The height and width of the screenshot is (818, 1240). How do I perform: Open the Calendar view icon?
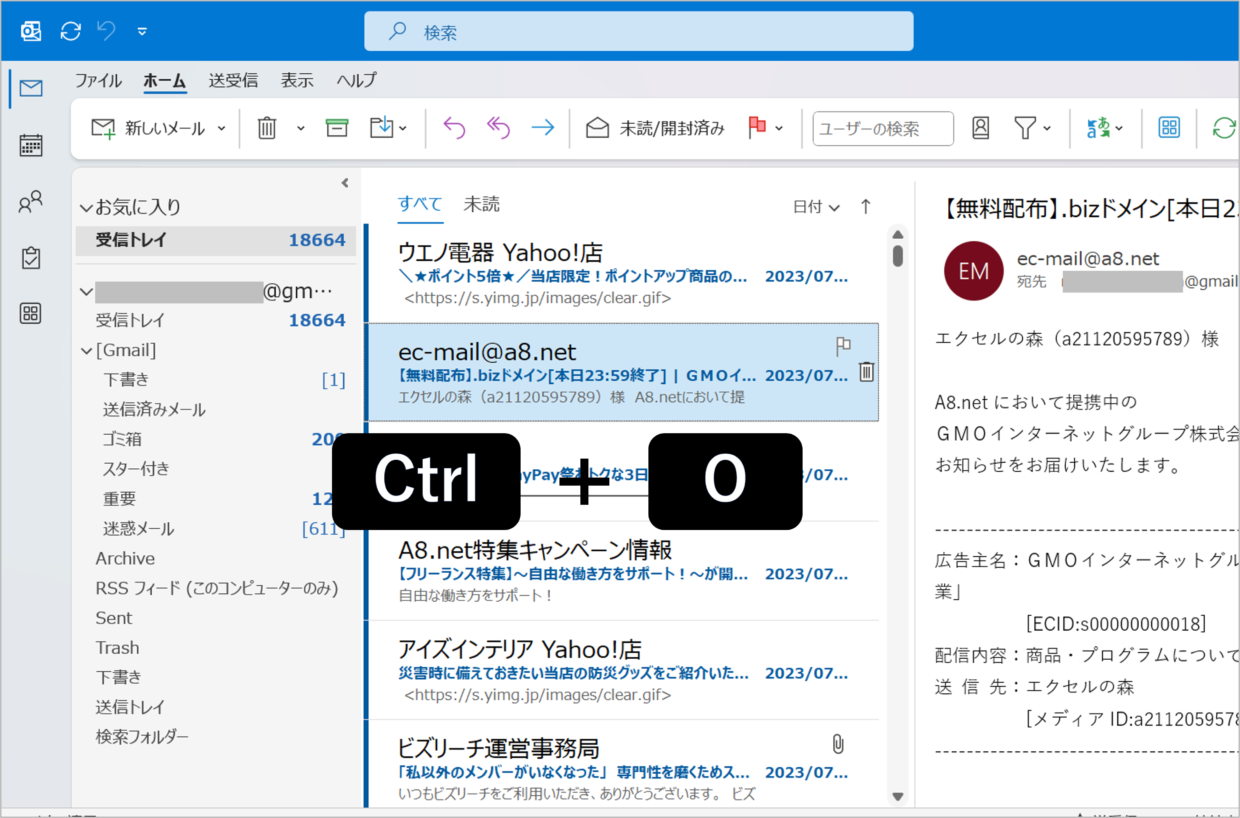click(31, 145)
